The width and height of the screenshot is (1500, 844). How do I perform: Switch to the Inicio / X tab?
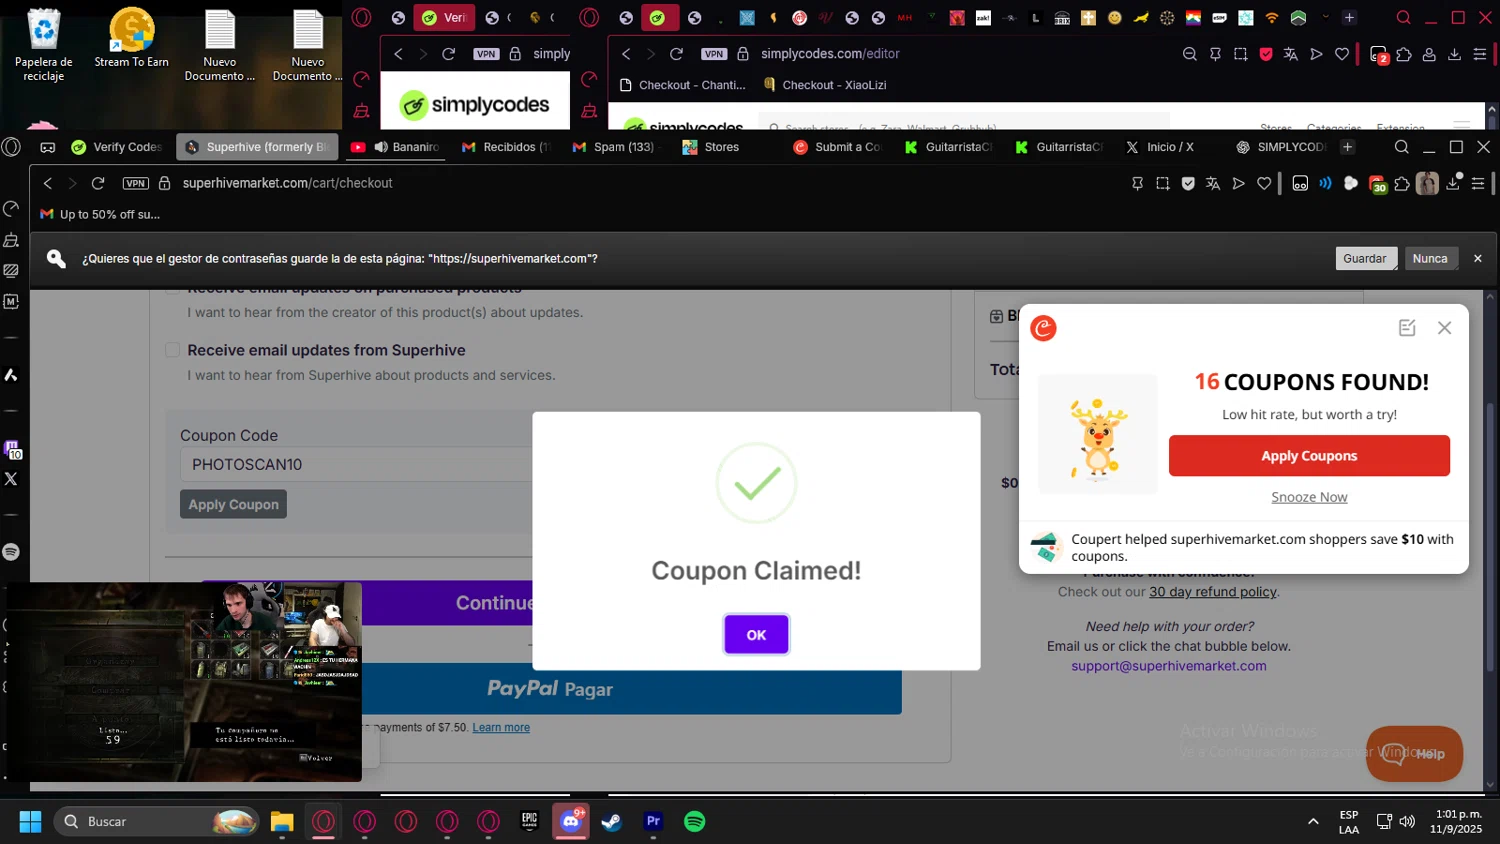1160,147
